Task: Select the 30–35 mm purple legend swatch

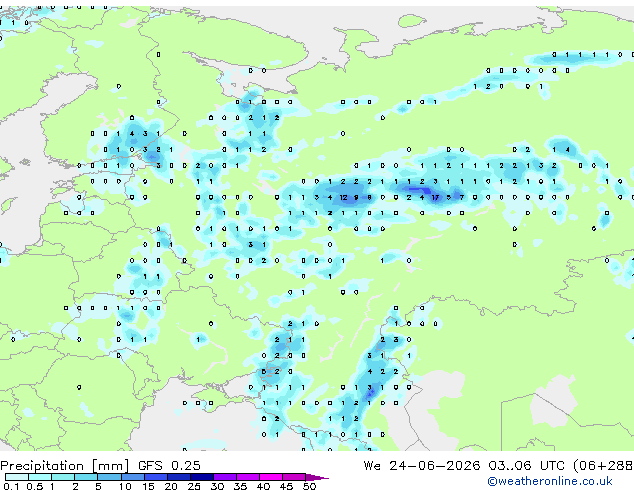Action: click(x=225, y=477)
